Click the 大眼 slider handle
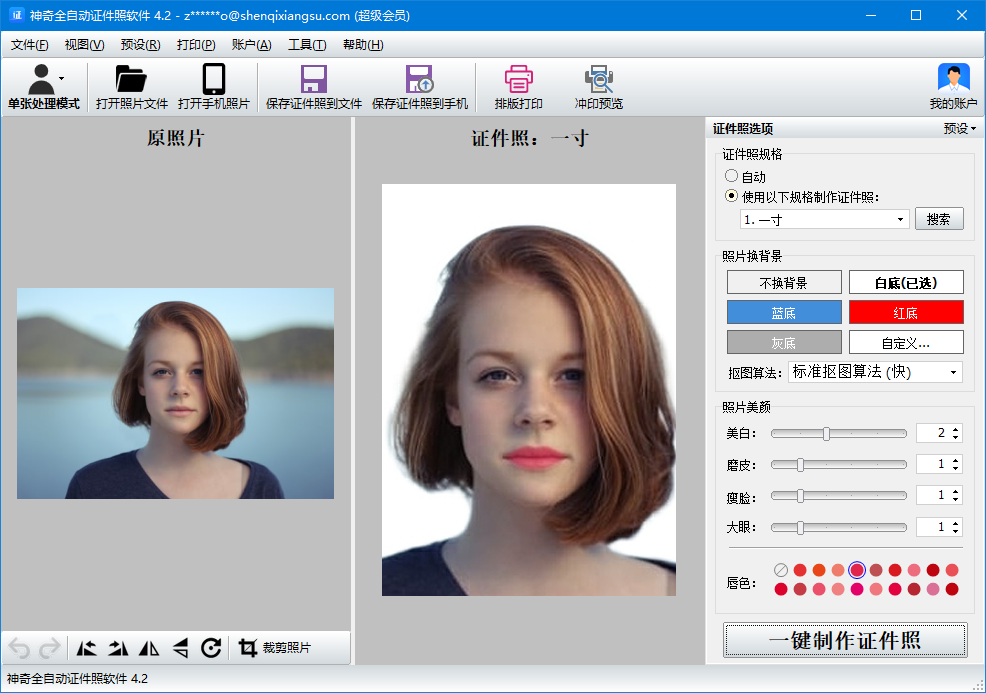The height and width of the screenshot is (693, 986). click(800, 528)
